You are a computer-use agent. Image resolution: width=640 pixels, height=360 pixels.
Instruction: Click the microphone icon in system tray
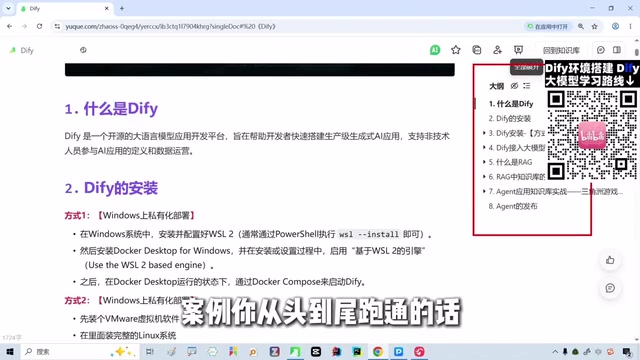[x=565, y=351]
